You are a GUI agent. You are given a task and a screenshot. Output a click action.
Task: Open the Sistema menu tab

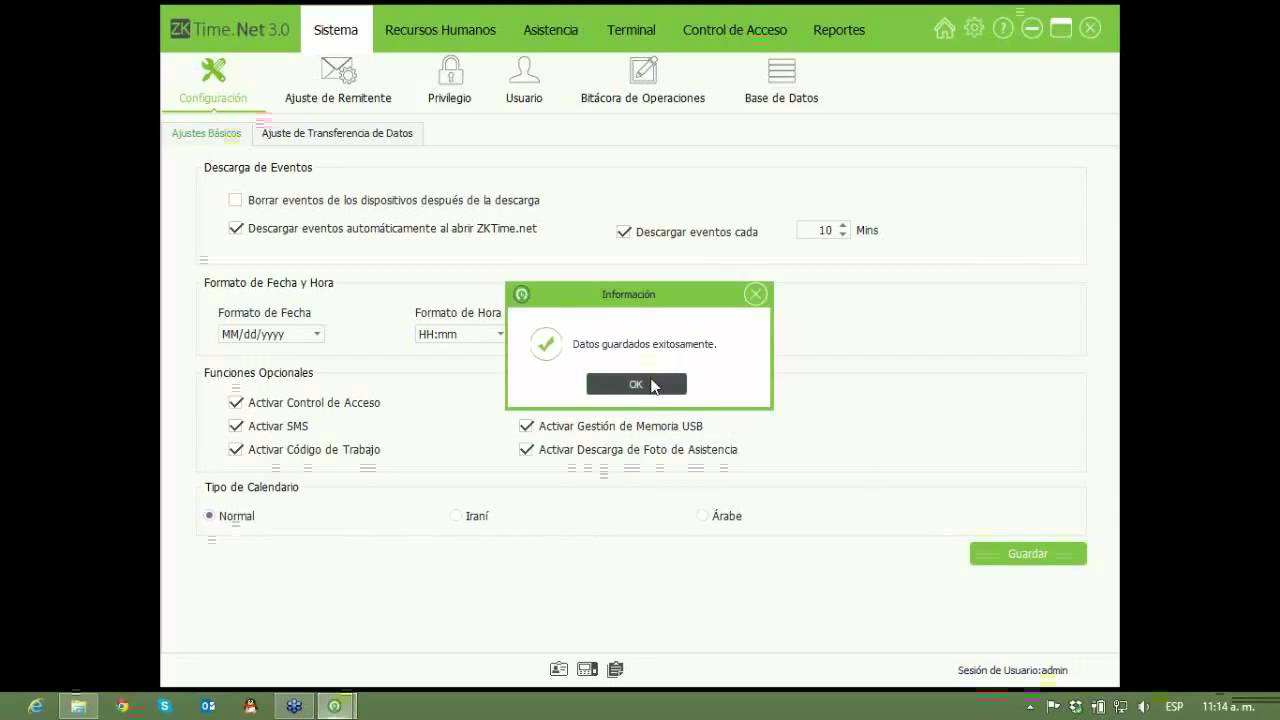[336, 29]
